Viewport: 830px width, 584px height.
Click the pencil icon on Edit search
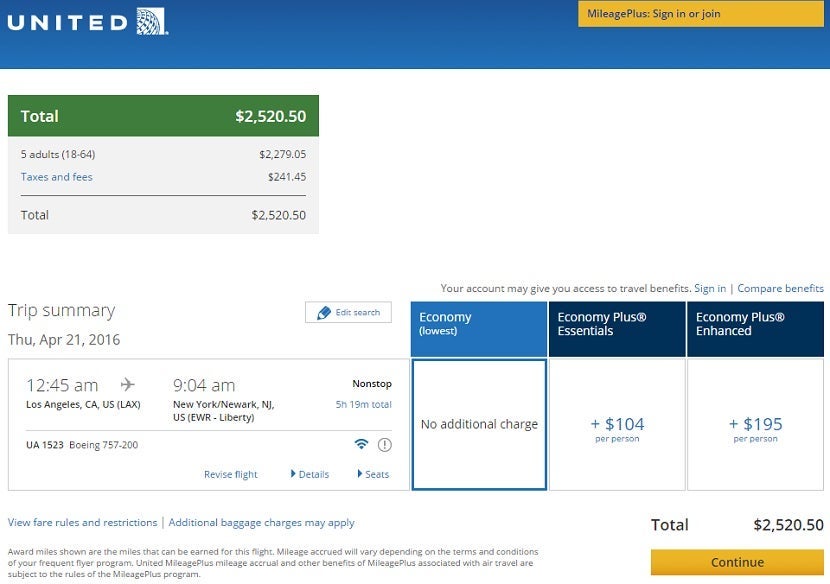[x=323, y=313]
